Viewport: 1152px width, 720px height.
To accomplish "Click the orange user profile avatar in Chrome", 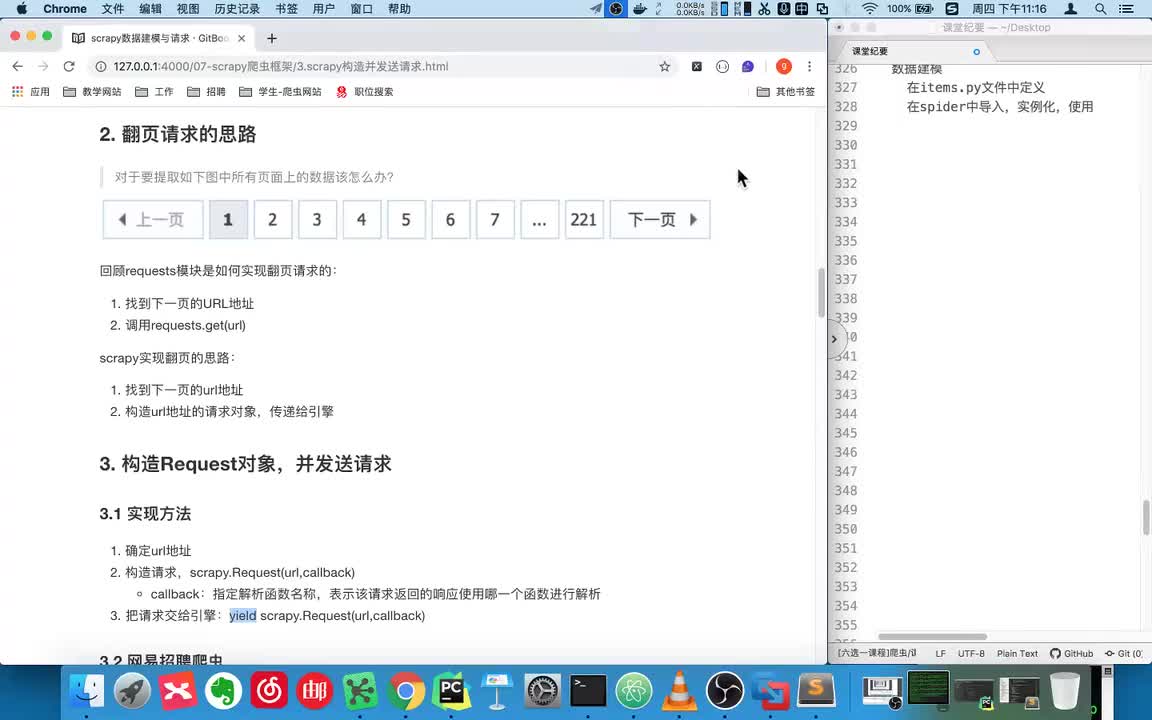I will 784,66.
